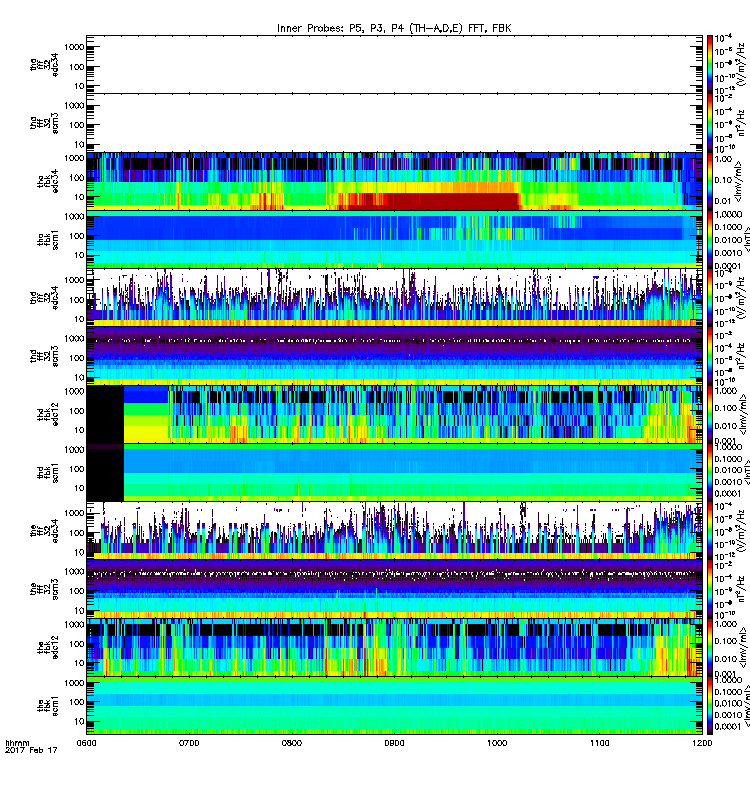This screenshot has height=800, width=750.
Task: Select the 'thd fff 32 edc34' y-axis label
Action: (x=44, y=297)
